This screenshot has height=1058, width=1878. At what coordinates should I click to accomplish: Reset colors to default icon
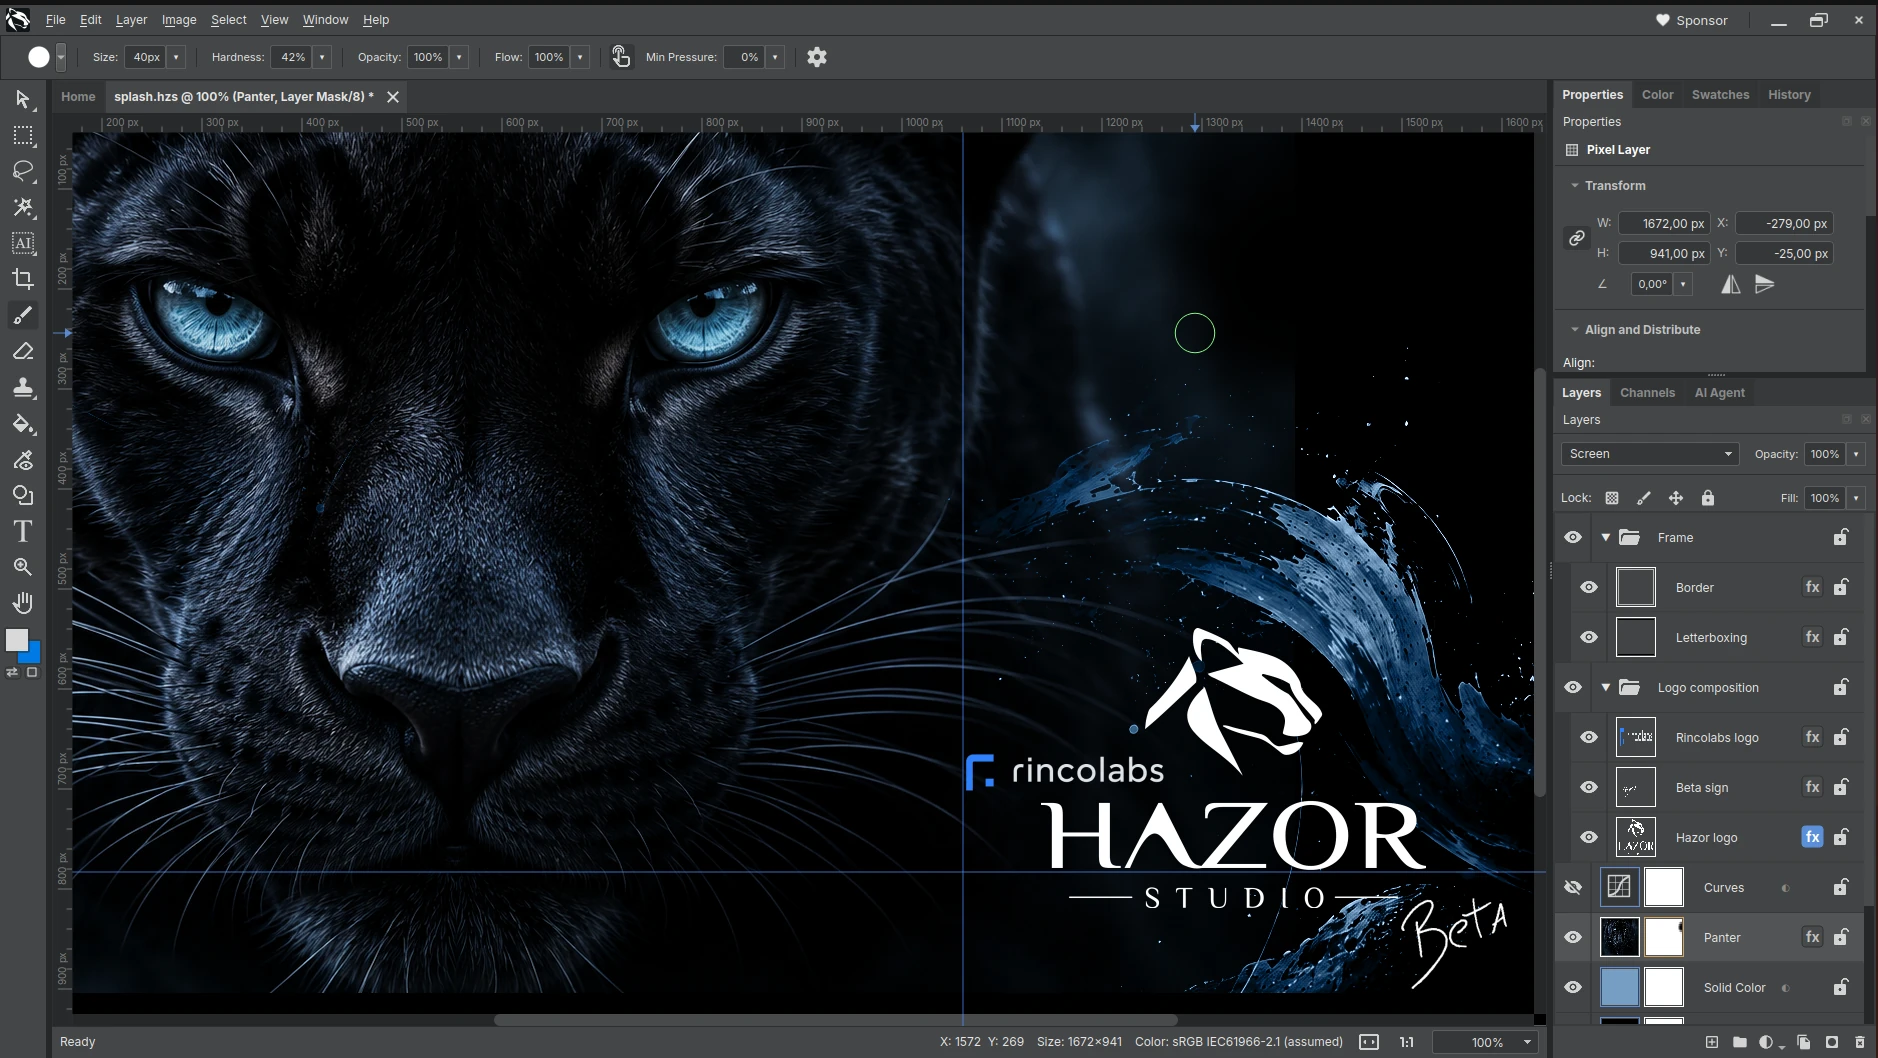(x=32, y=673)
